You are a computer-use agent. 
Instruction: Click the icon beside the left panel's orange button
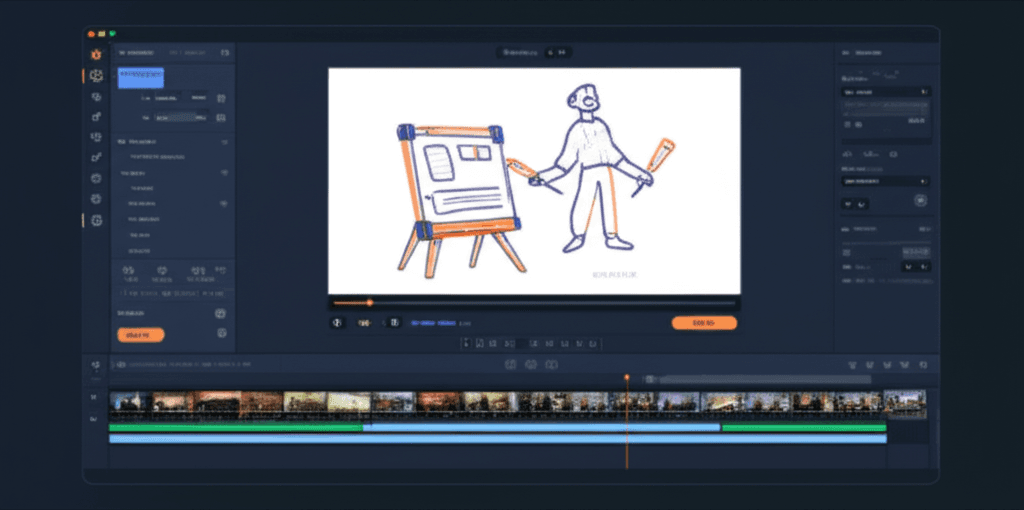(x=221, y=333)
